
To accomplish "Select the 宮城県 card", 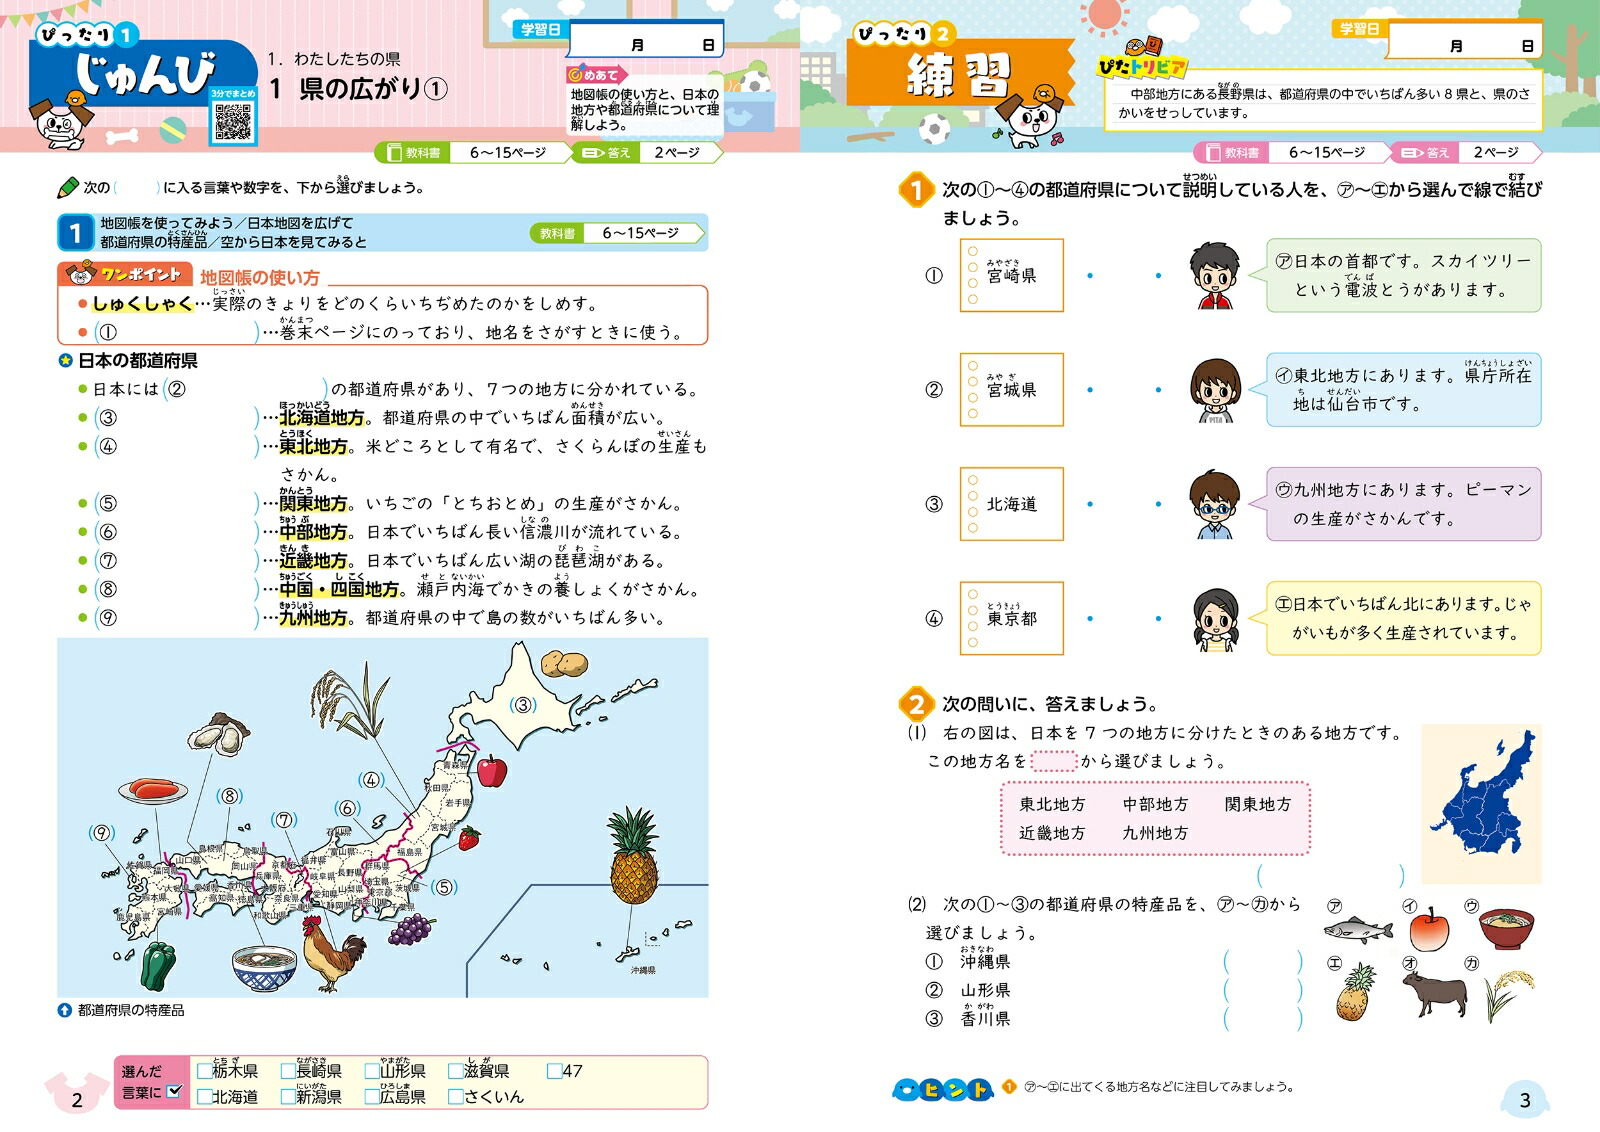I will pos(1011,390).
